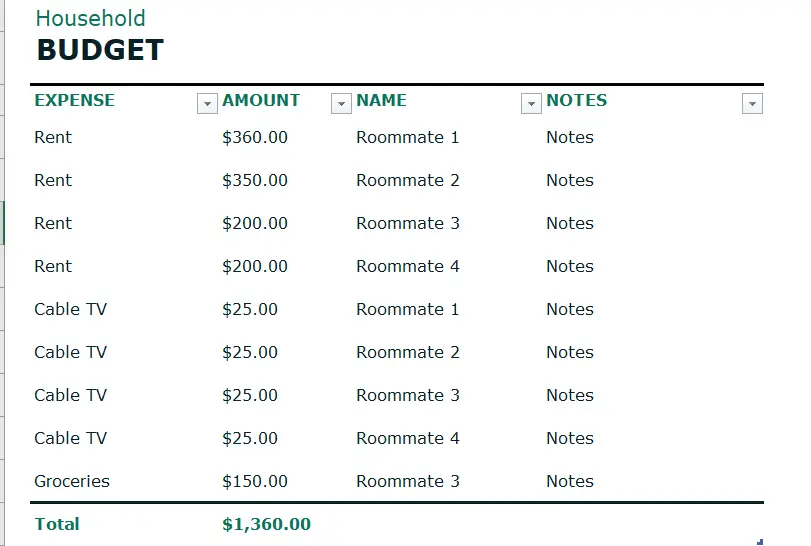Click the AMOUNT column header text

(261, 100)
